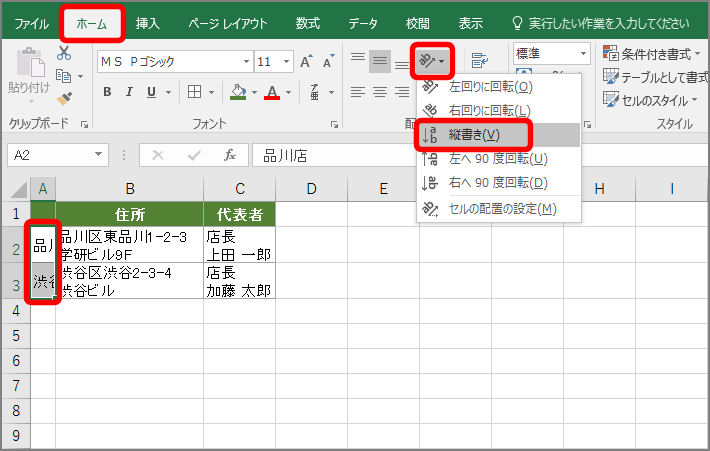Toggle Underline formatting
This screenshot has height=451, width=710.
151,92
